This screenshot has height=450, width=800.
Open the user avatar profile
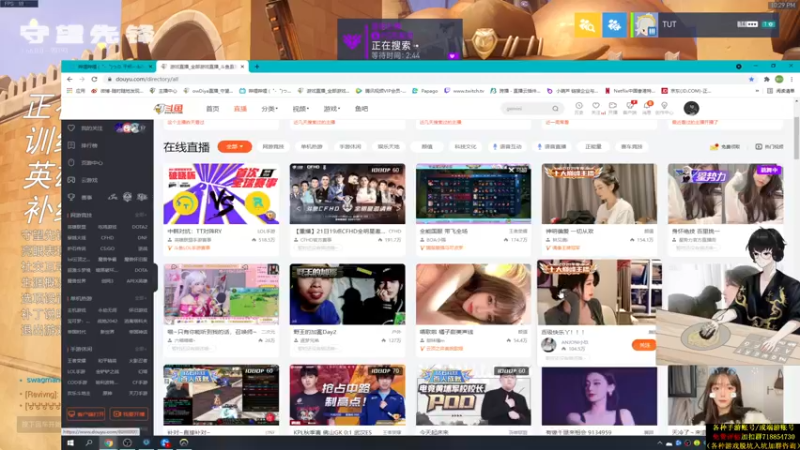click(x=691, y=108)
